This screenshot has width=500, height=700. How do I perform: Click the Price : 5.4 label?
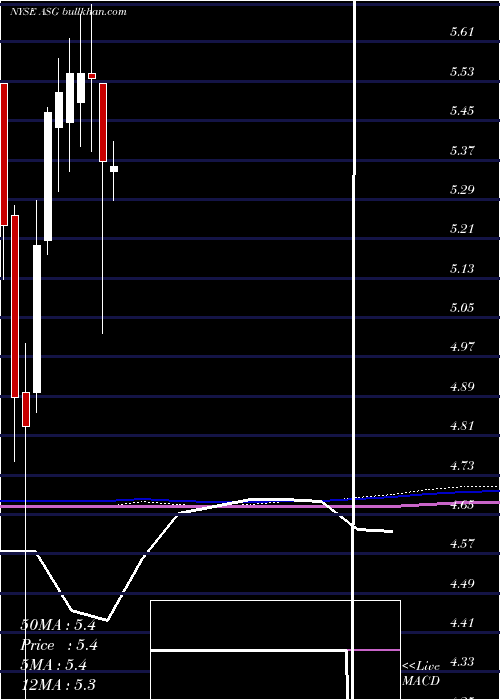pyautogui.click(x=59, y=645)
